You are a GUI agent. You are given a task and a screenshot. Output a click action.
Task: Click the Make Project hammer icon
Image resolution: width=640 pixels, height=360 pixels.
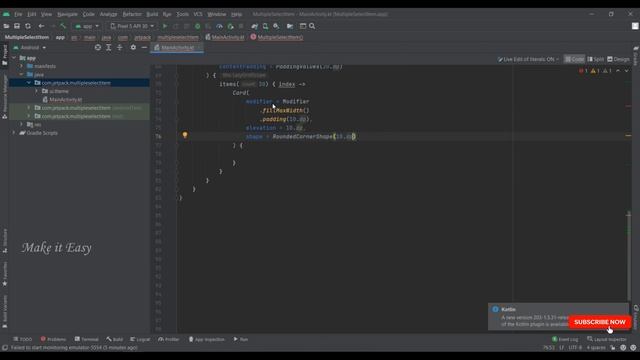coord(63,26)
